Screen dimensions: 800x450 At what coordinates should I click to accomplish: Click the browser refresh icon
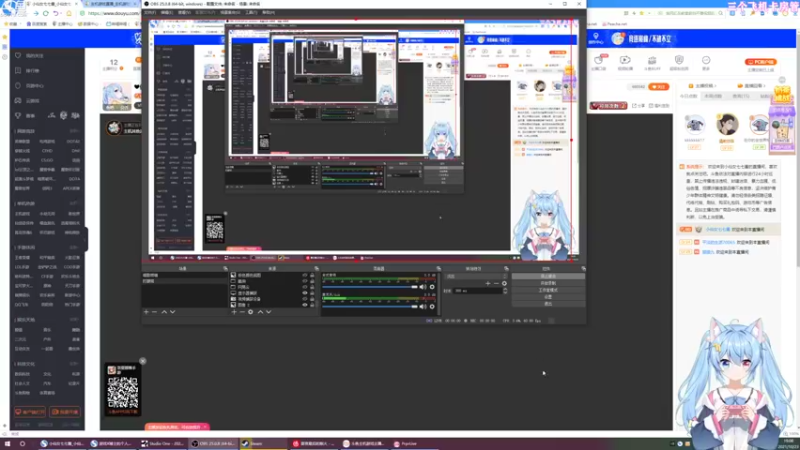pos(46,13)
